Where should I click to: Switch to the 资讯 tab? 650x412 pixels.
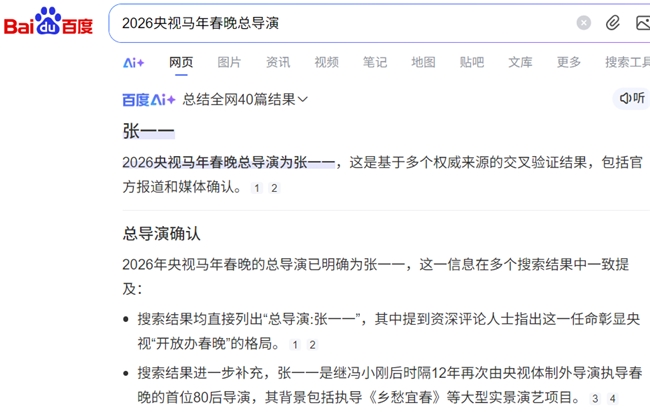tap(278, 62)
